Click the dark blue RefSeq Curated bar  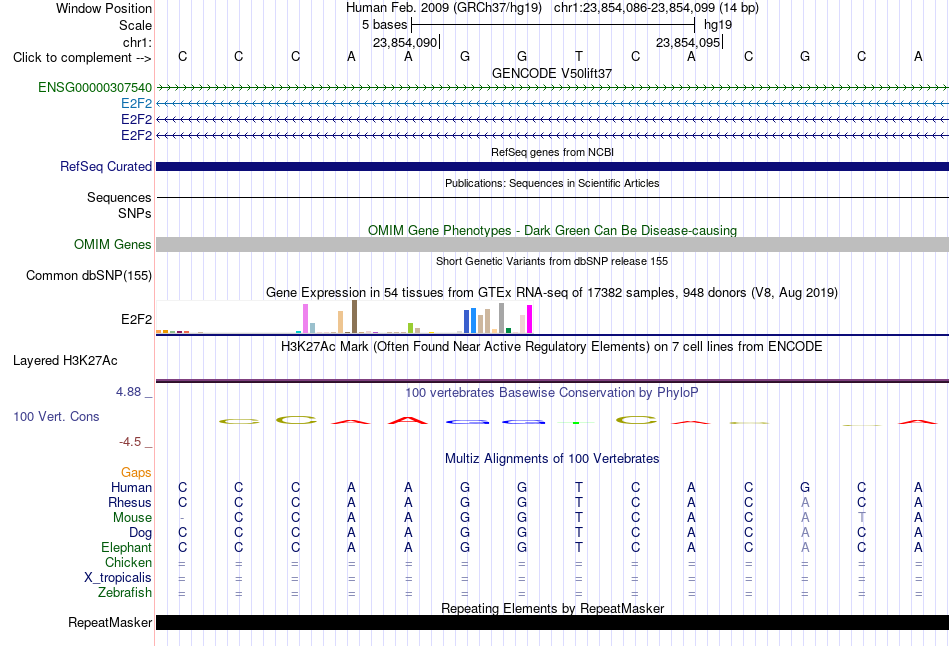pos(552,166)
